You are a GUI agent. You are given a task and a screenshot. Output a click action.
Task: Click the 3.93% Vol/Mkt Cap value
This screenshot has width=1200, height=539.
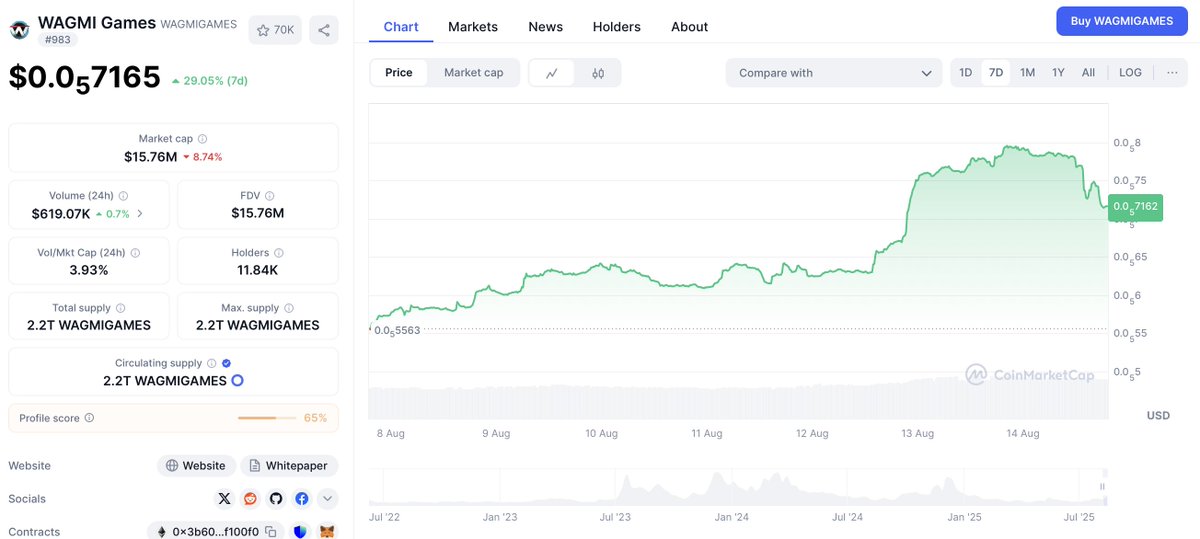89,270
